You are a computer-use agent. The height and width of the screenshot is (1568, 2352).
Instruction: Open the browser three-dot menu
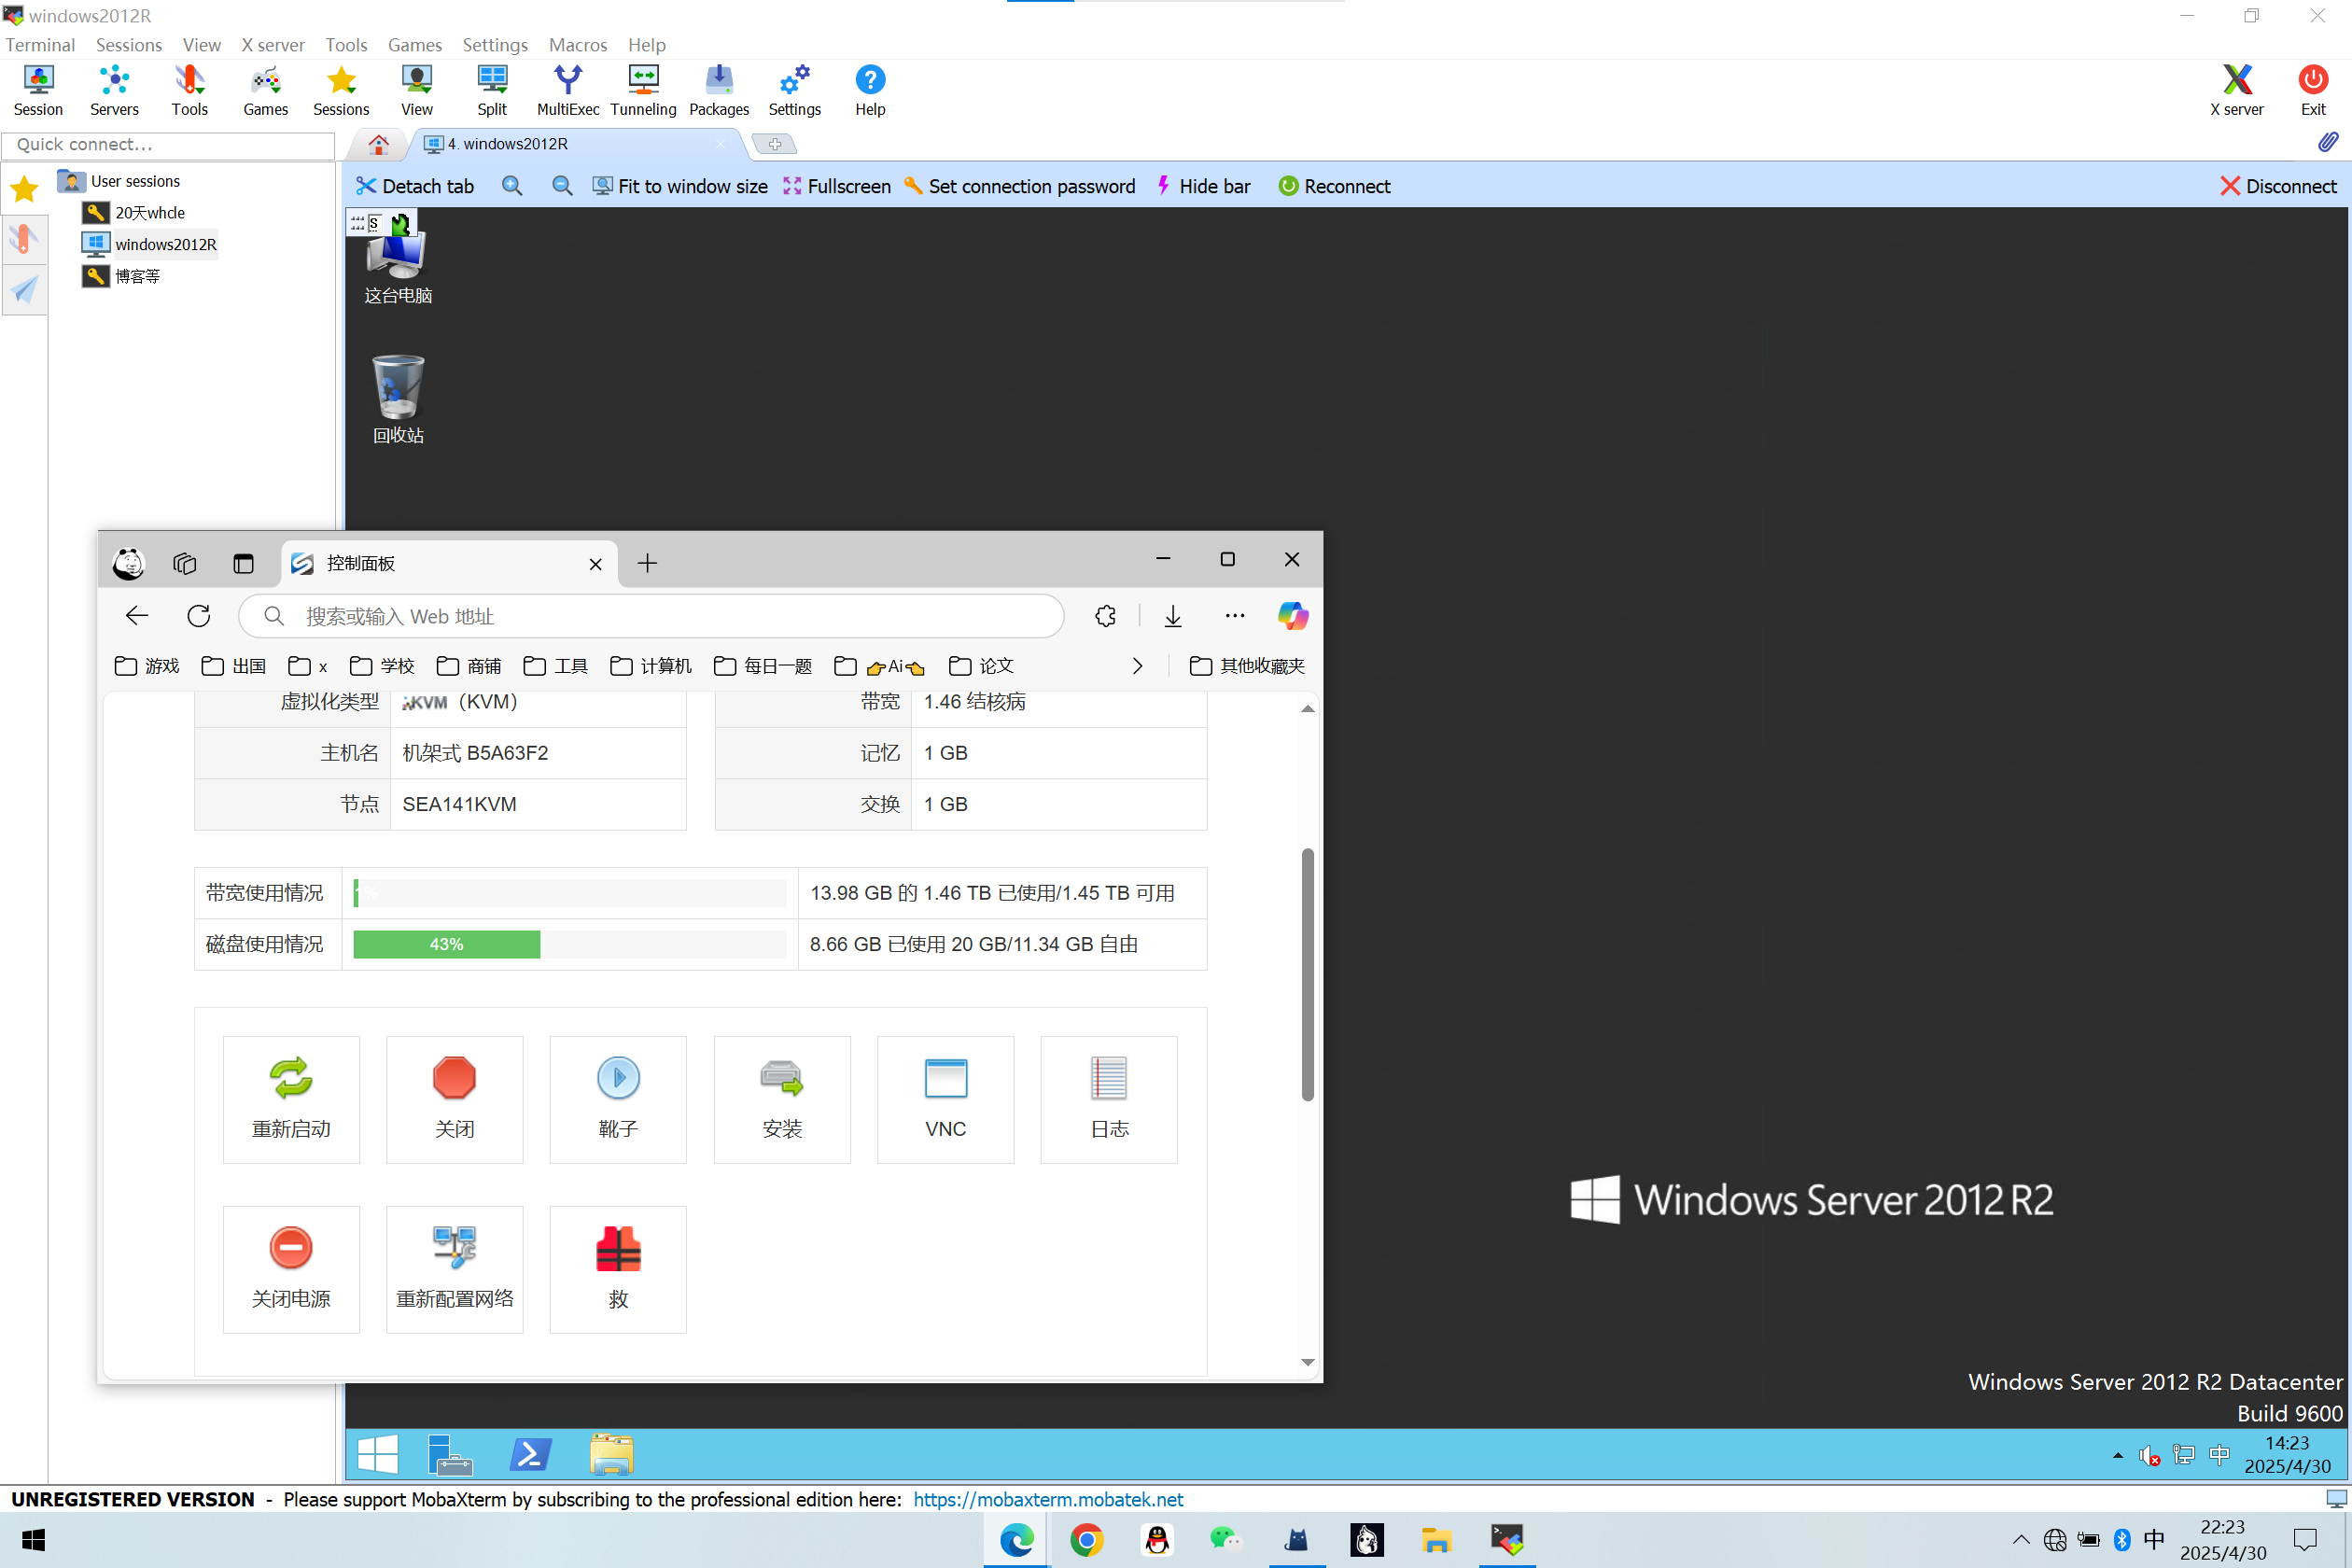[1235, 616]
